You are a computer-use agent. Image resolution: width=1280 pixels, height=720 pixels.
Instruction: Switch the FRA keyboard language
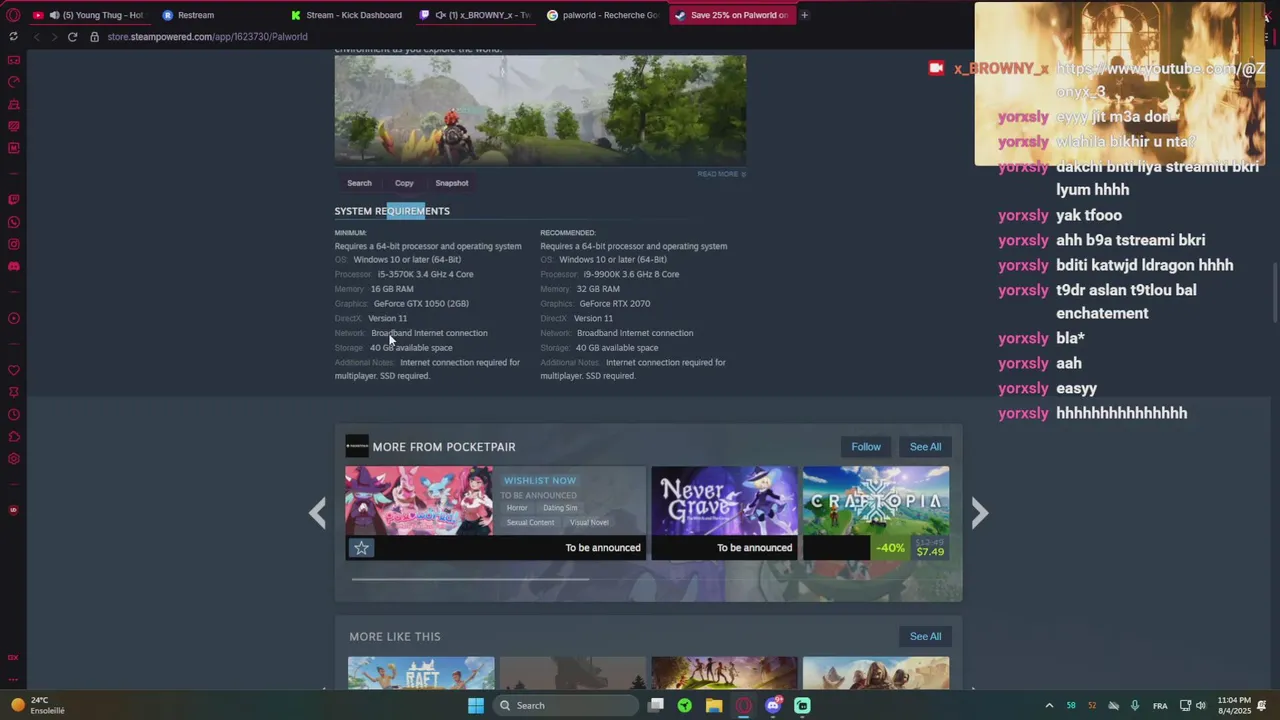[x=1160, y=706]
